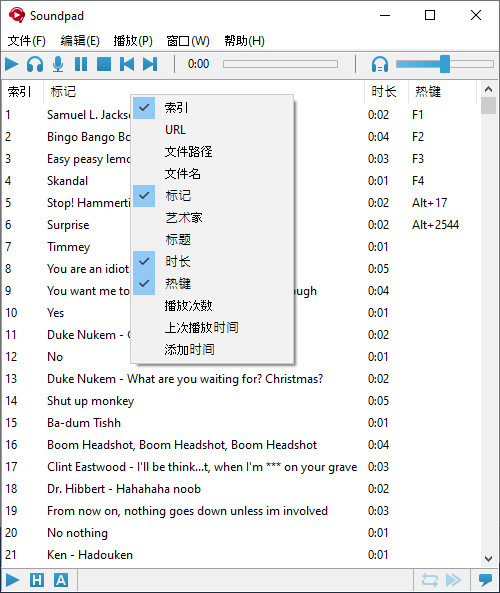
Task: Sort by the 索引 column header
Action: point(23,92)
